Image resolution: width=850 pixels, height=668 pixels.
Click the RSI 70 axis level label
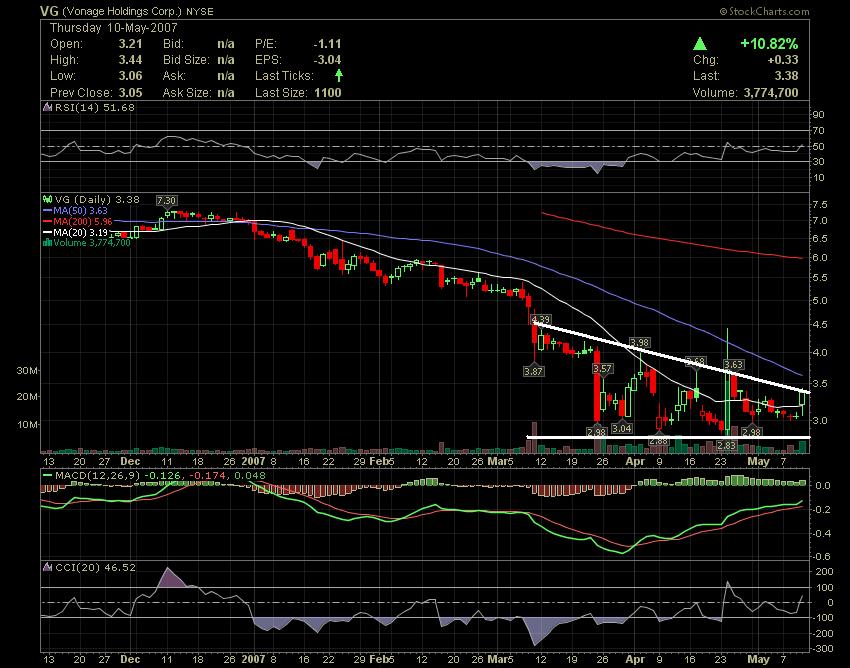click(x=818, y=131)
